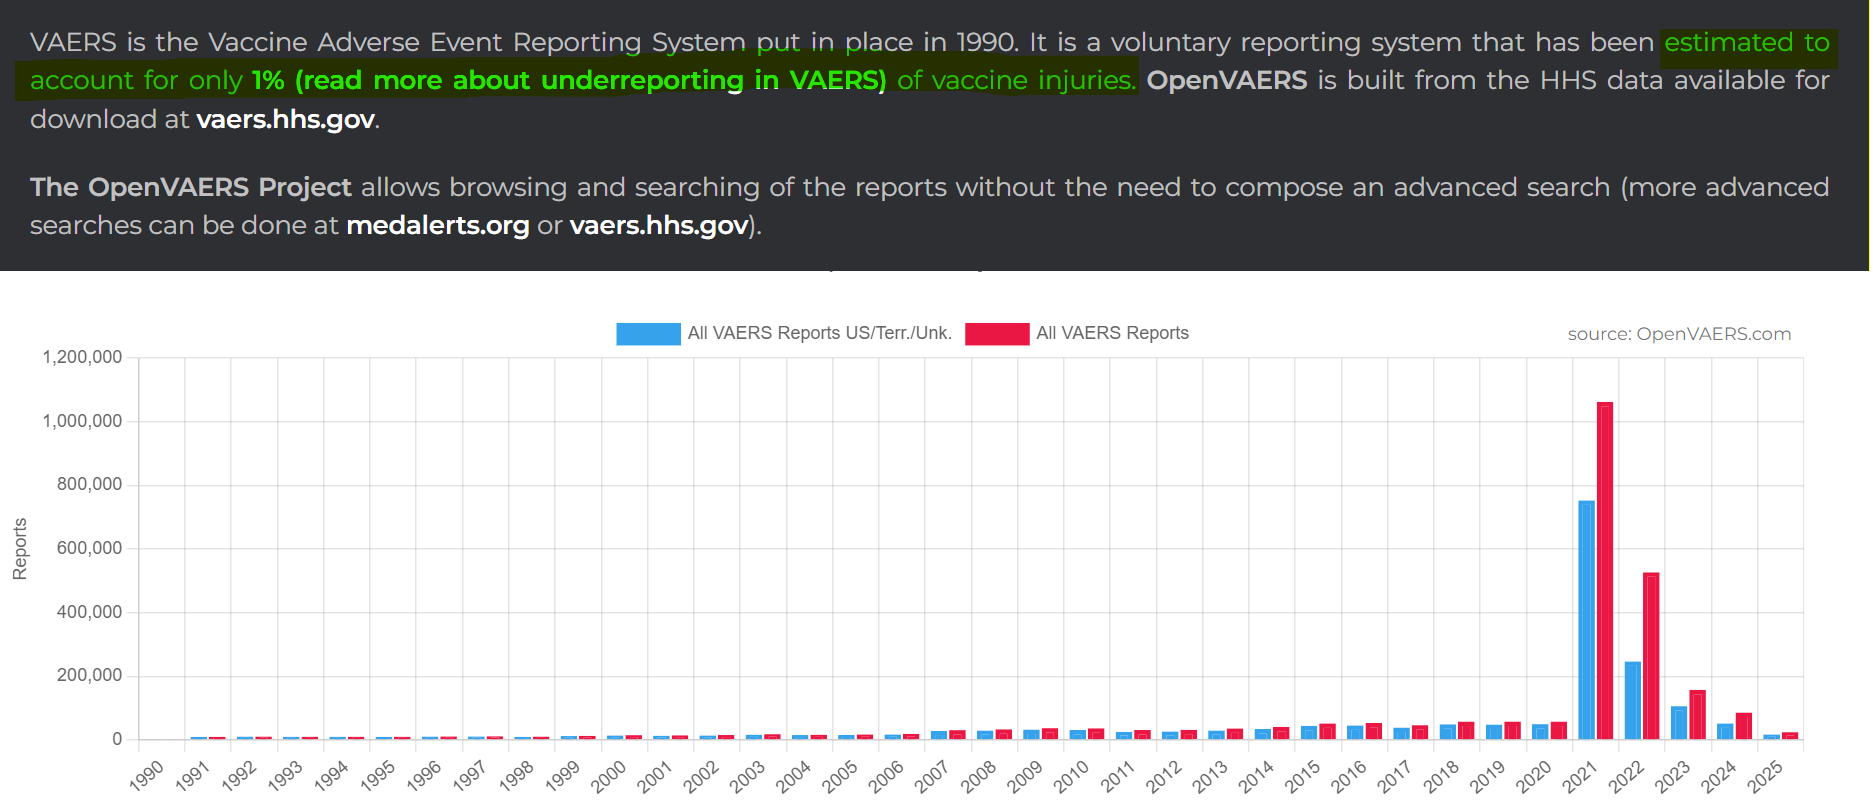The height and width of the screenshot is (812, 1873).
Task: Click the 'source: OpenVAERS.com' text
Action: (1679, 334)
